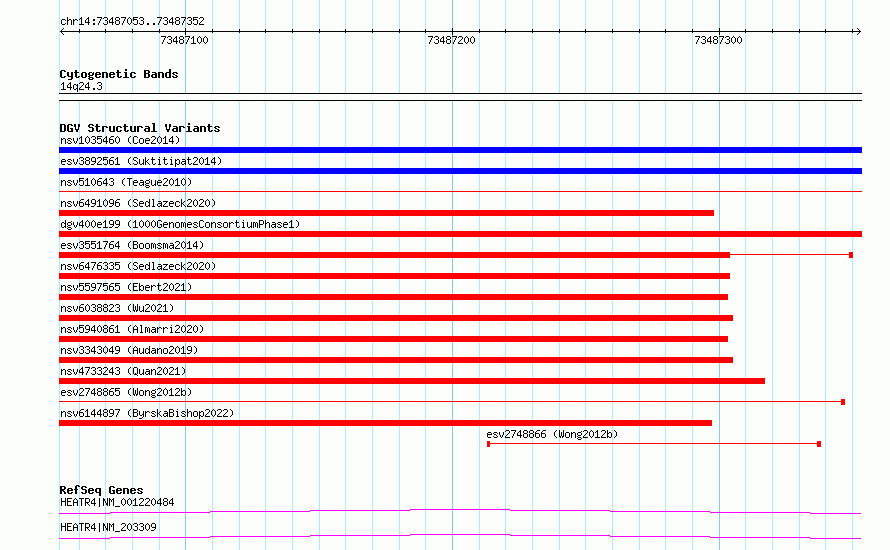Open nsv5597565 (Ebert2021) label
Viewport: 890px width, 550px height.
[126, 287]
